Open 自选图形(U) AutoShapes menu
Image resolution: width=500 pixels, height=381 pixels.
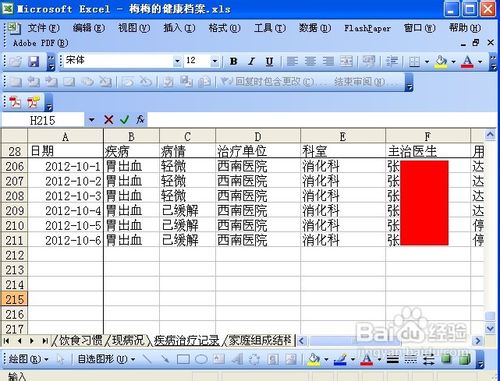106,359
